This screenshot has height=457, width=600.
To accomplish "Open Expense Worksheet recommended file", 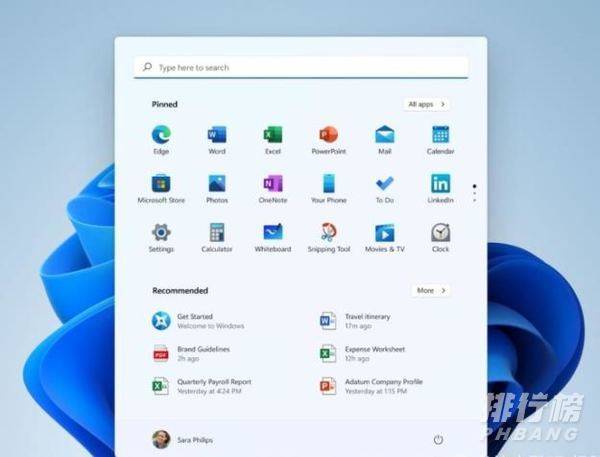I will (x=363, y=353).
